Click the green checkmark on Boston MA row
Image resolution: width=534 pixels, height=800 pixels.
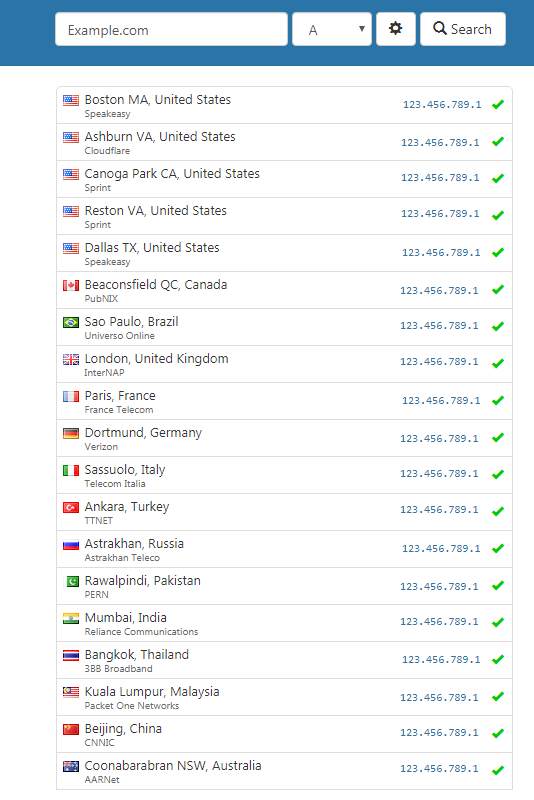coord(498,105)
